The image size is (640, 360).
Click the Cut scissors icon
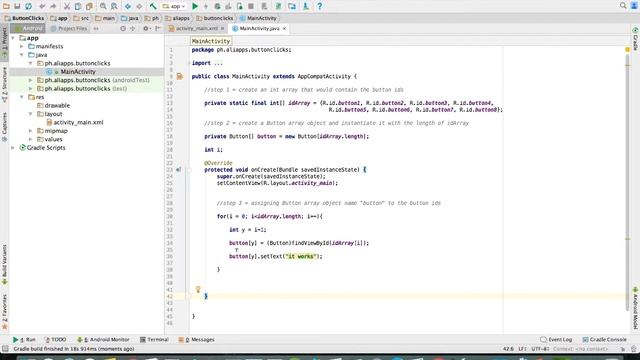click(67, 6)
